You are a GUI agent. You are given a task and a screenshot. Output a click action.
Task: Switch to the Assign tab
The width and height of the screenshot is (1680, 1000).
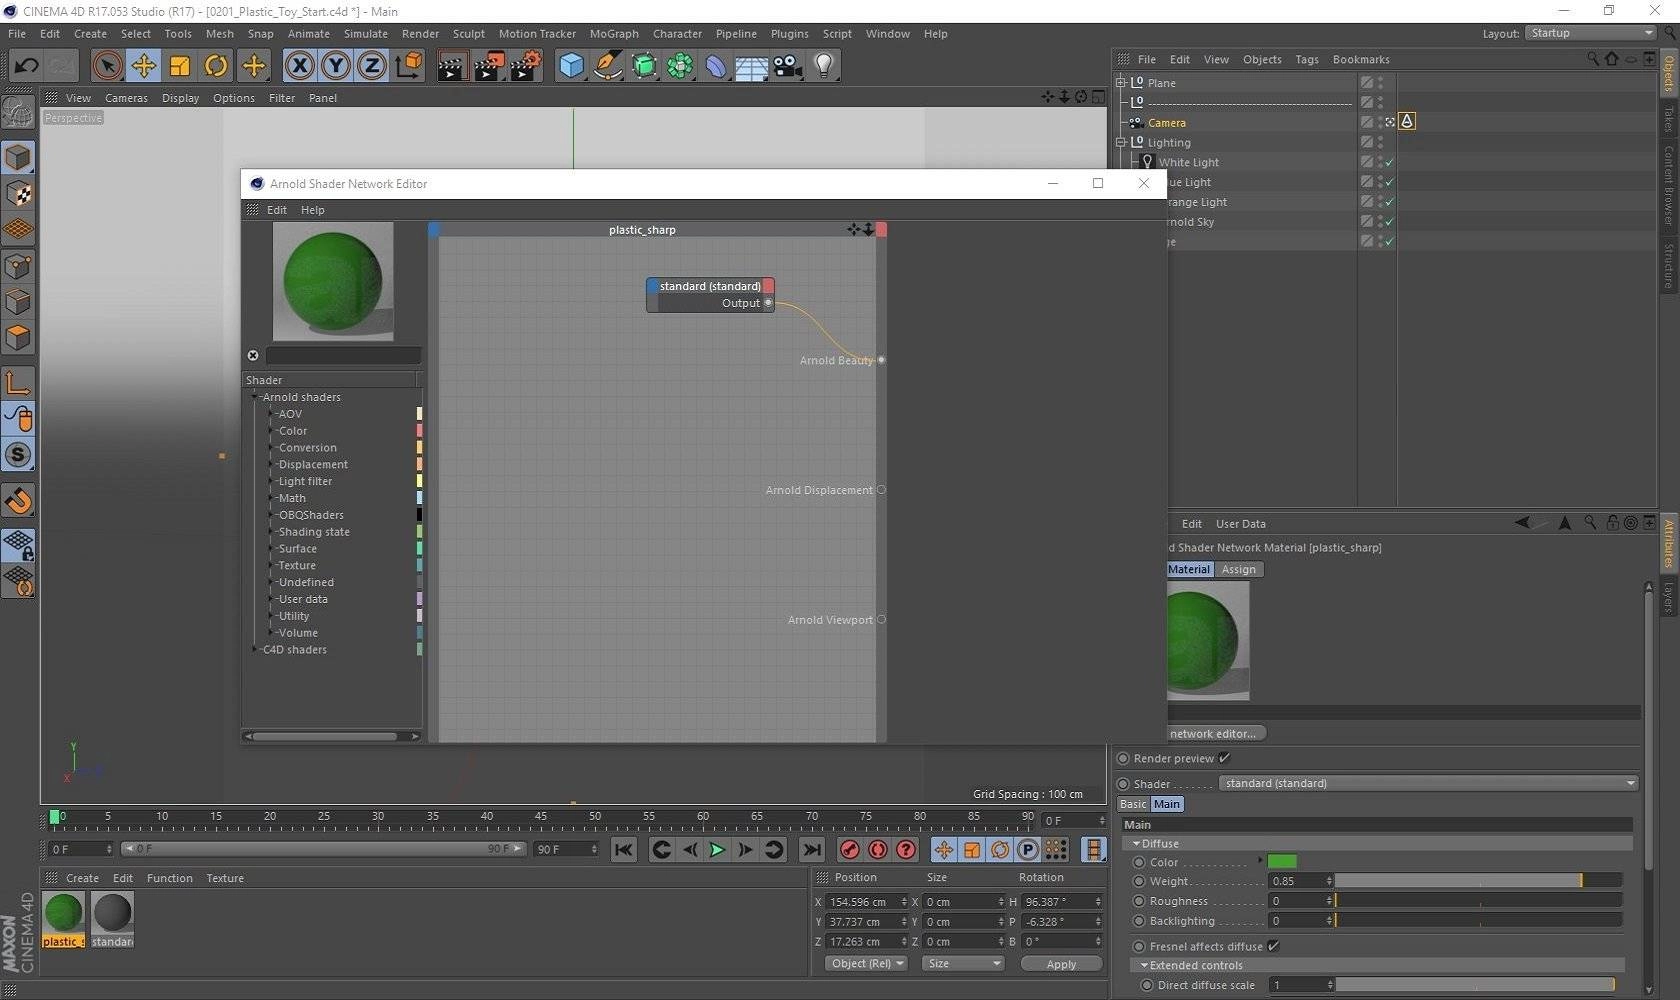[x=1238, y=569]
